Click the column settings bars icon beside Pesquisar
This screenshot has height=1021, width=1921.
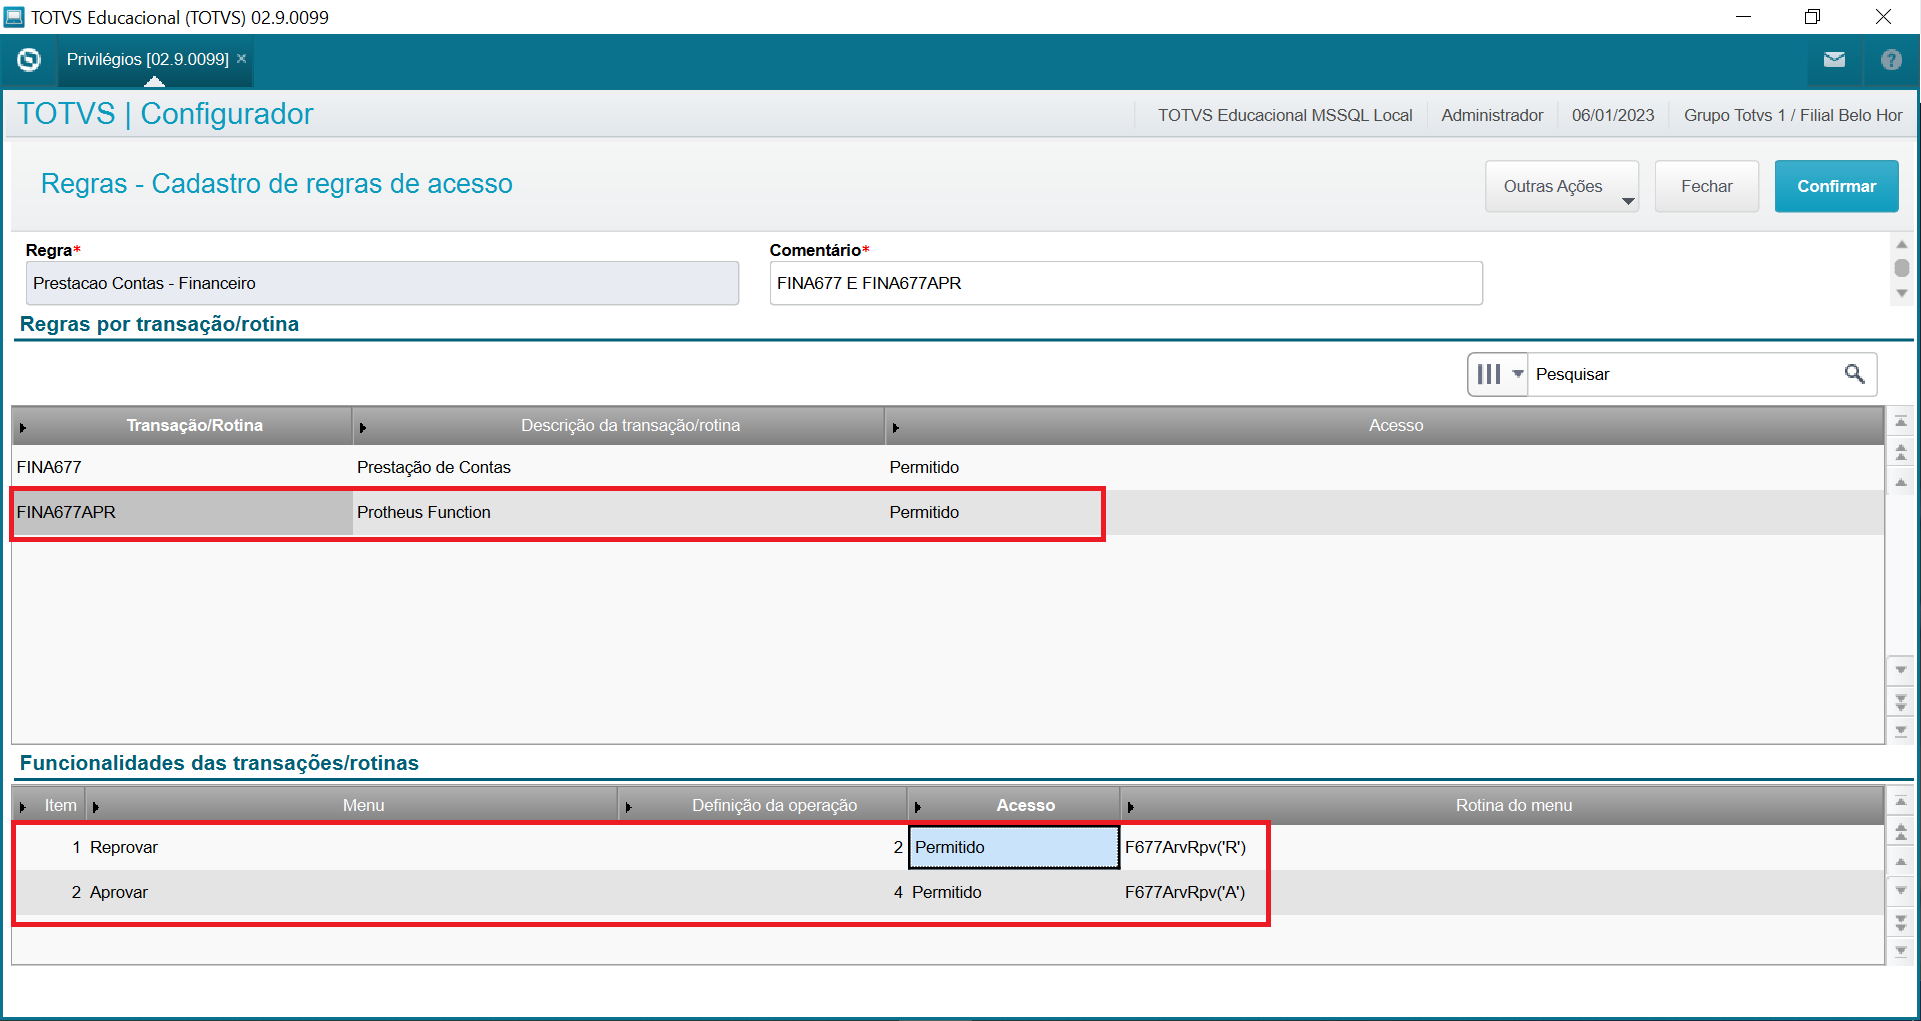point(1489,374)
